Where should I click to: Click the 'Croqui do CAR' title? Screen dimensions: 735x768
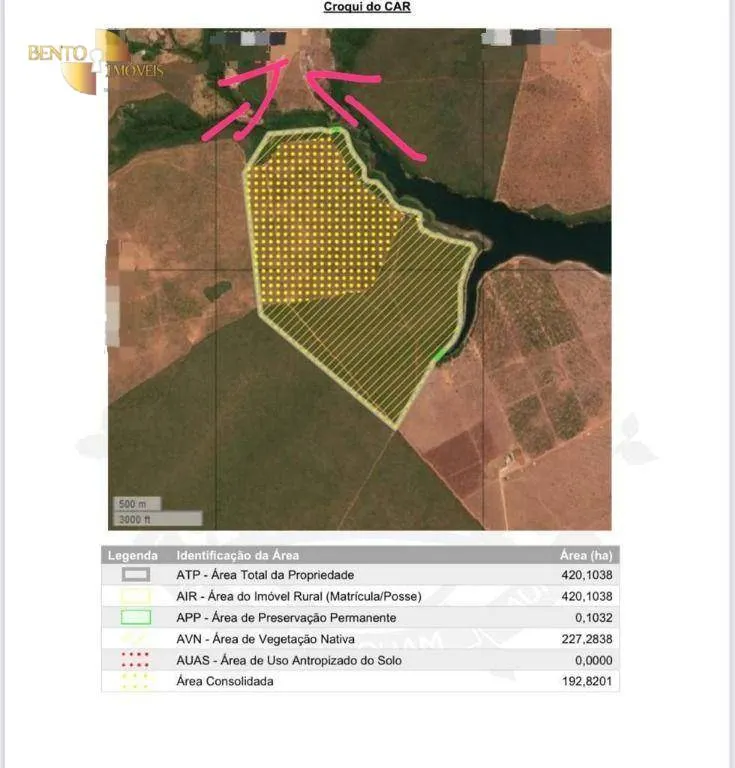click(367, 7)
